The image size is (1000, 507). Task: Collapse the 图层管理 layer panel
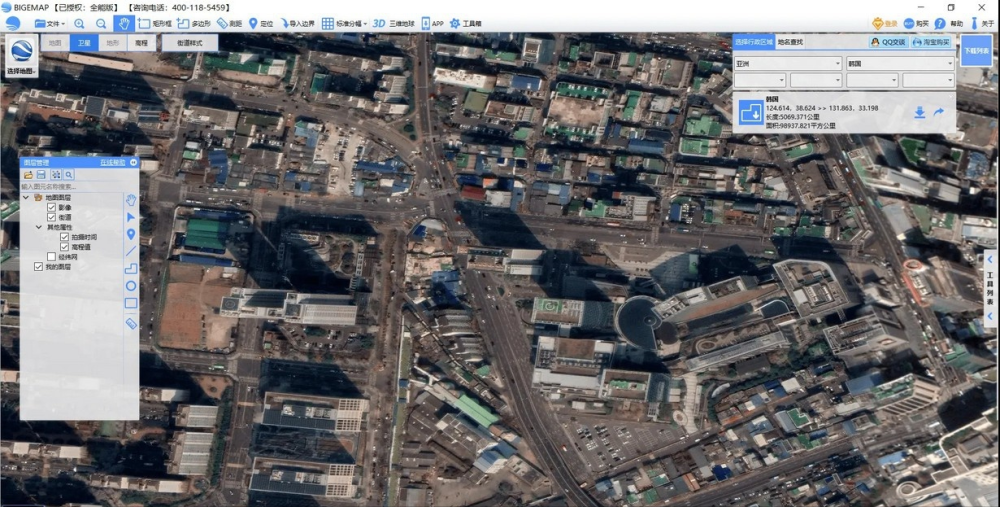coord(133,163)
